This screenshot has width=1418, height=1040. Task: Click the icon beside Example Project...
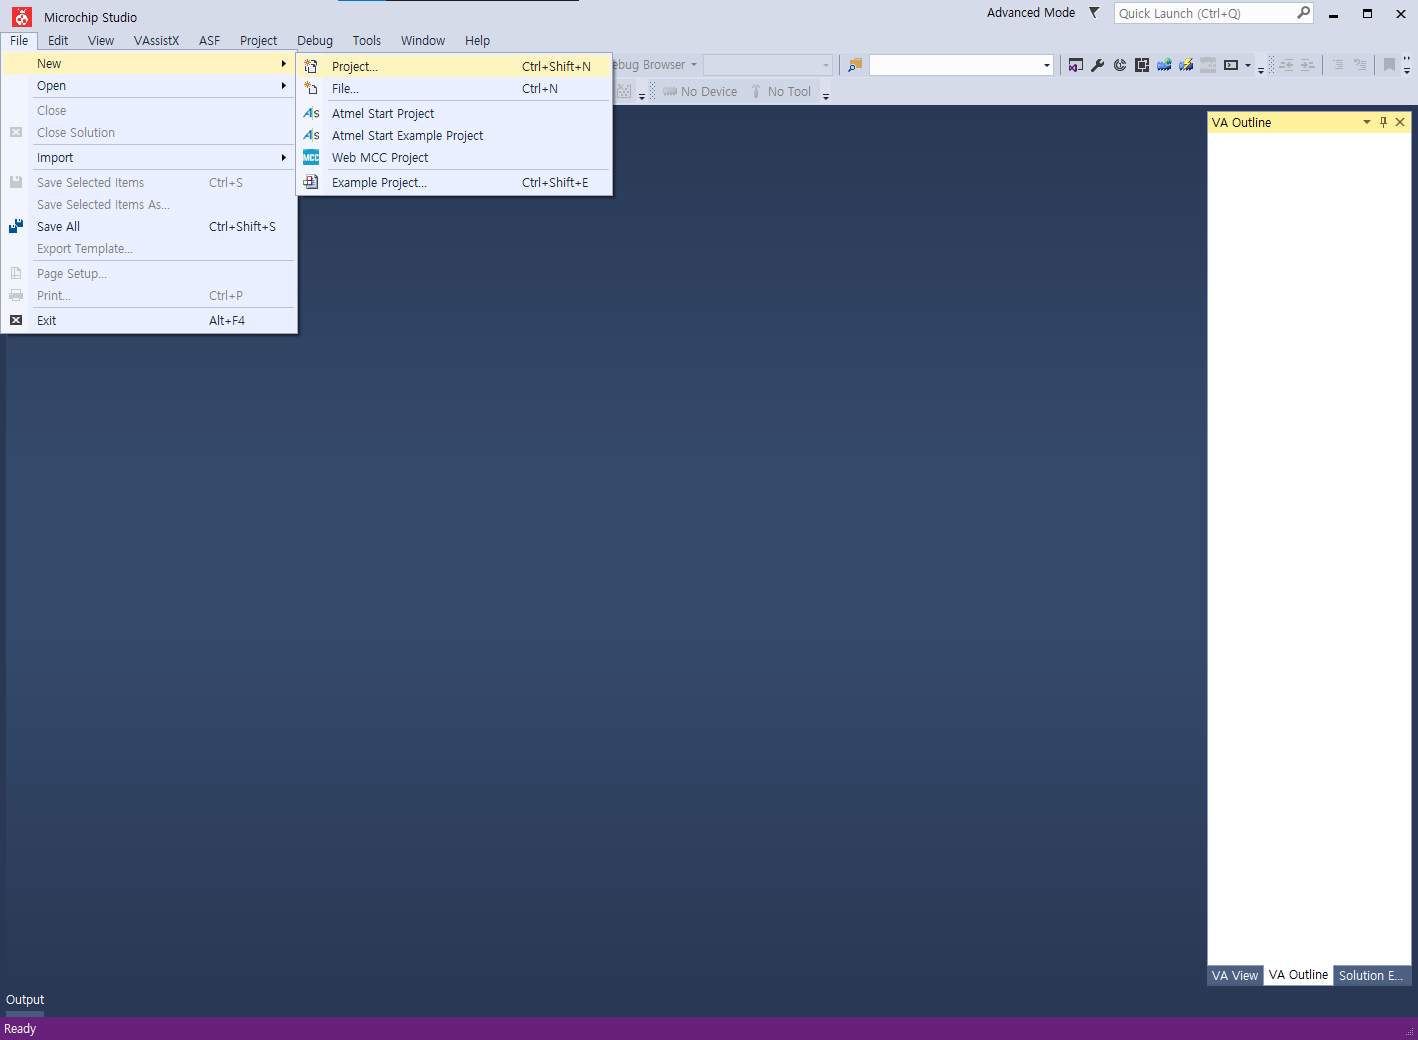[x=311, y=182]
